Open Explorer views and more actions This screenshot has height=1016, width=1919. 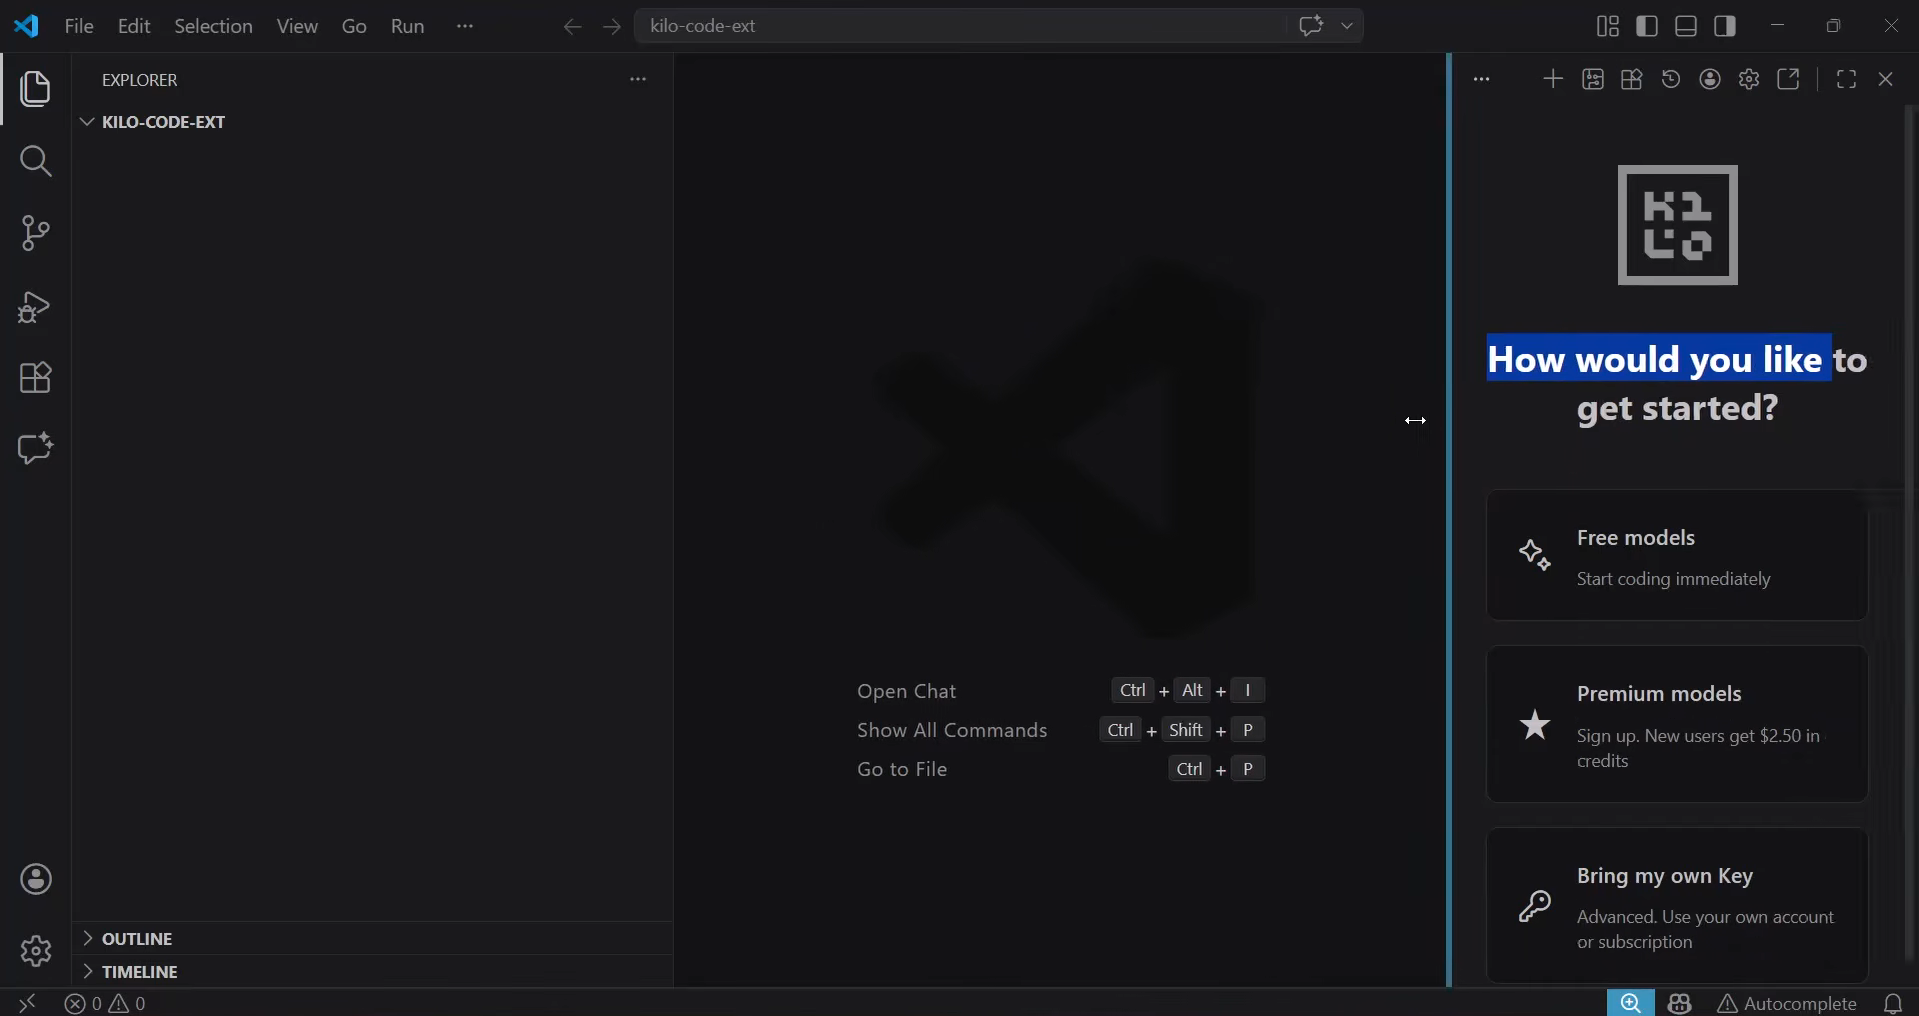pyautogui.click(x=638, y=79)
